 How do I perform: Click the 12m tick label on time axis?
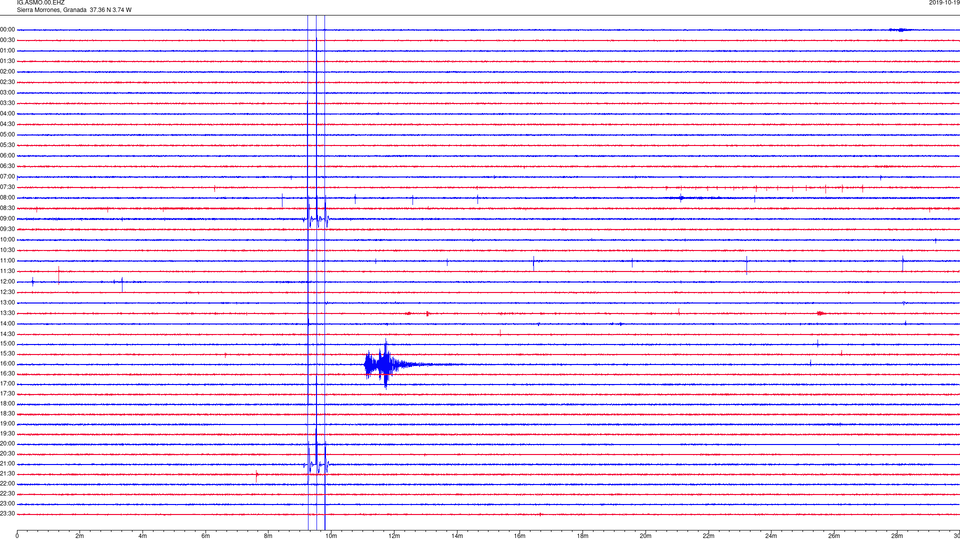tap(394, 536)
